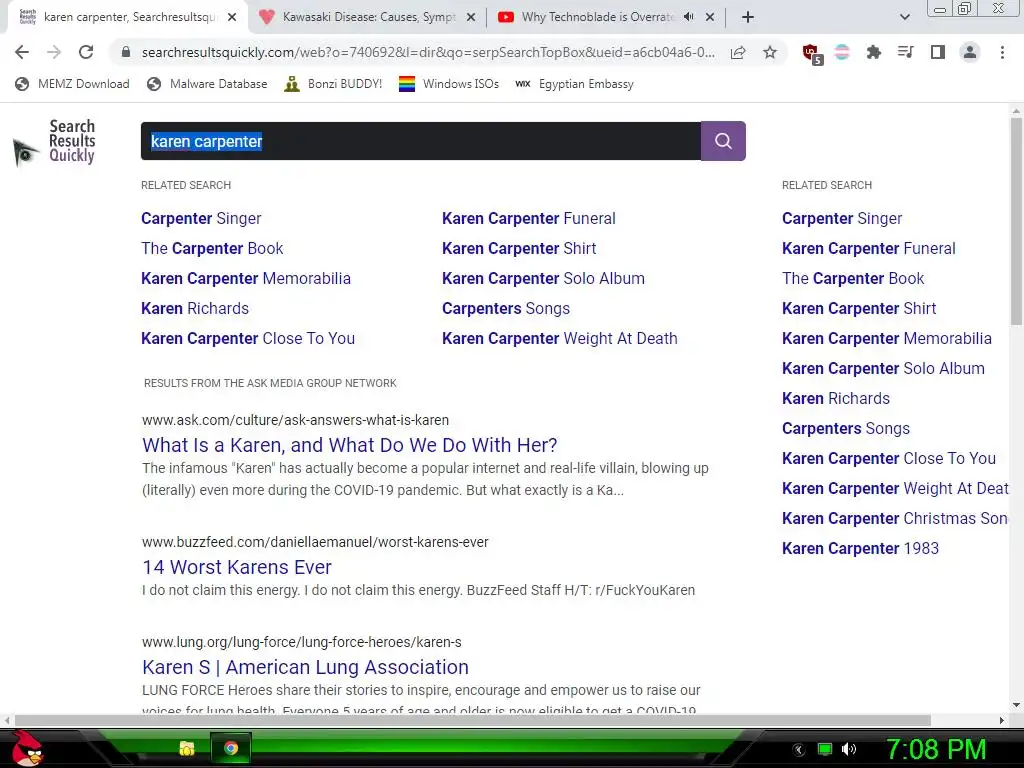This screenshot has height=768, width=1024.
Task: Open the volume speaker tray icon
Action: [849, 750]
